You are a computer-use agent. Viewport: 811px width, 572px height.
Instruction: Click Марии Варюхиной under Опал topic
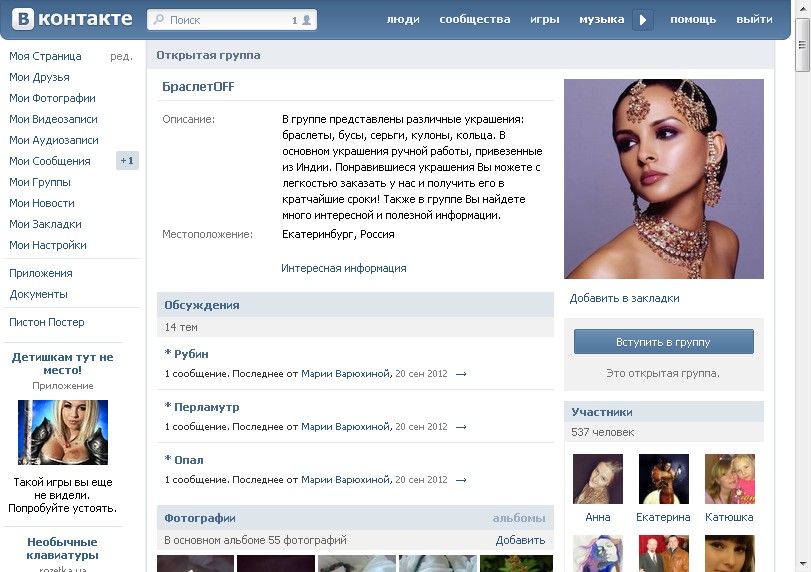(346, 480)
